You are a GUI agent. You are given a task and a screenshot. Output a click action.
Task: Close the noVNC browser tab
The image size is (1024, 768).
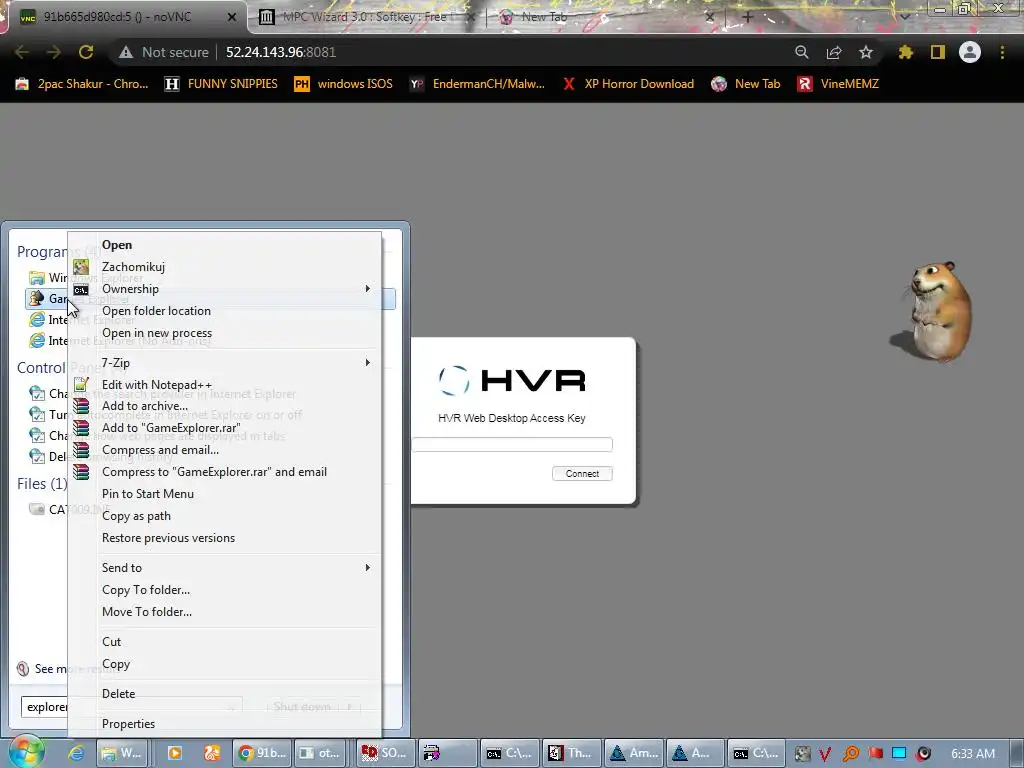point(231,17)
